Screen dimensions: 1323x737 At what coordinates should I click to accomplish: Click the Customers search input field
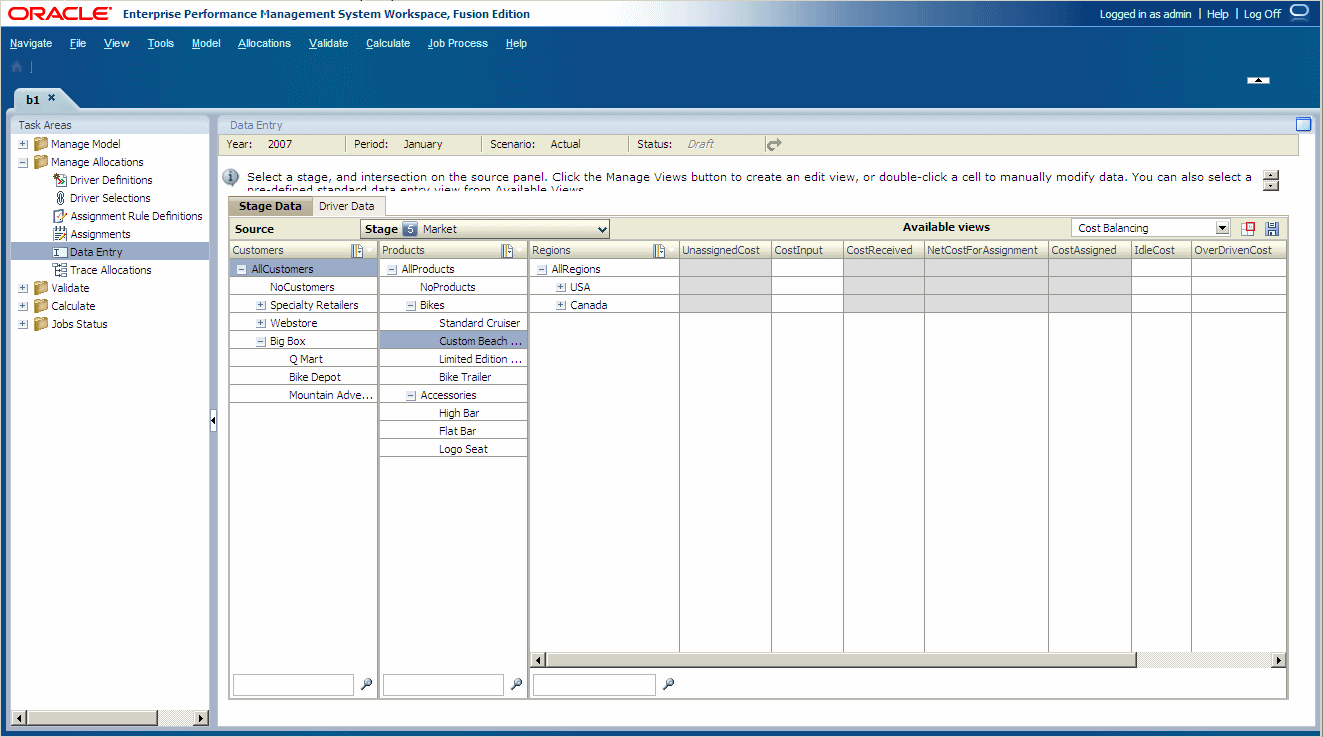pos(292,684)
